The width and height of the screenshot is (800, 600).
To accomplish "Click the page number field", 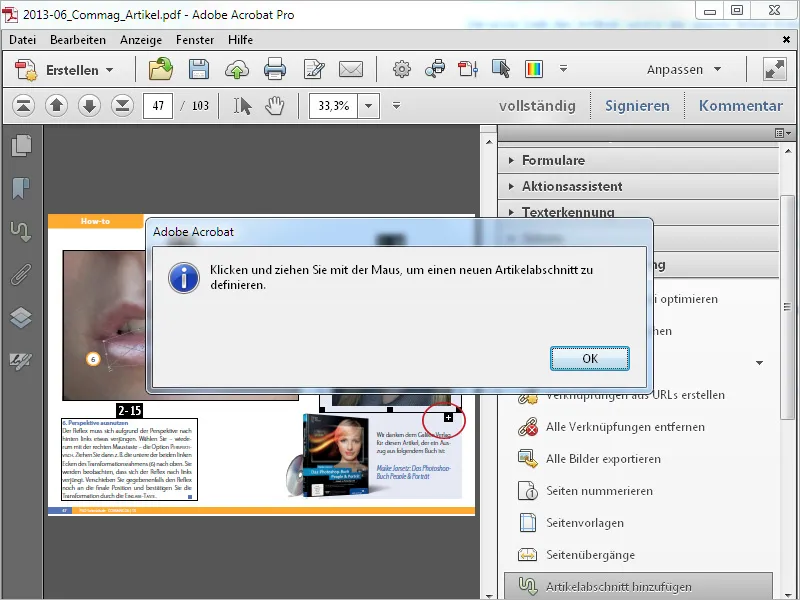I will (x=158, y=106).
